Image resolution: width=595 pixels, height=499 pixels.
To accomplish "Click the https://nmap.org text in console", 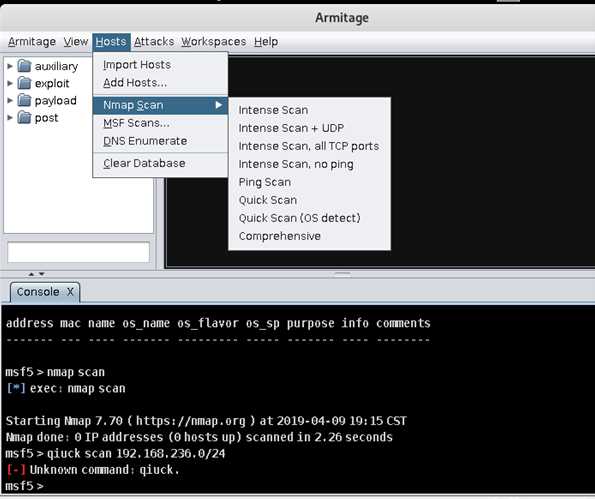I will (190, 421).
